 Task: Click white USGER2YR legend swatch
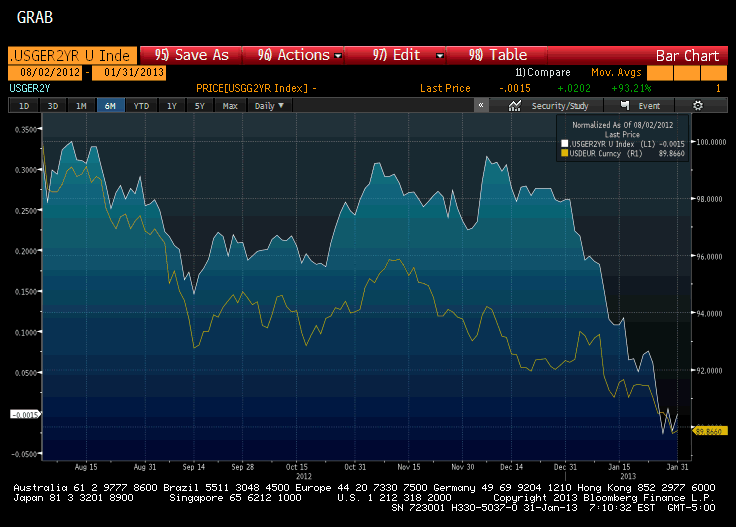pyautogui.click(x=565, y=144)
